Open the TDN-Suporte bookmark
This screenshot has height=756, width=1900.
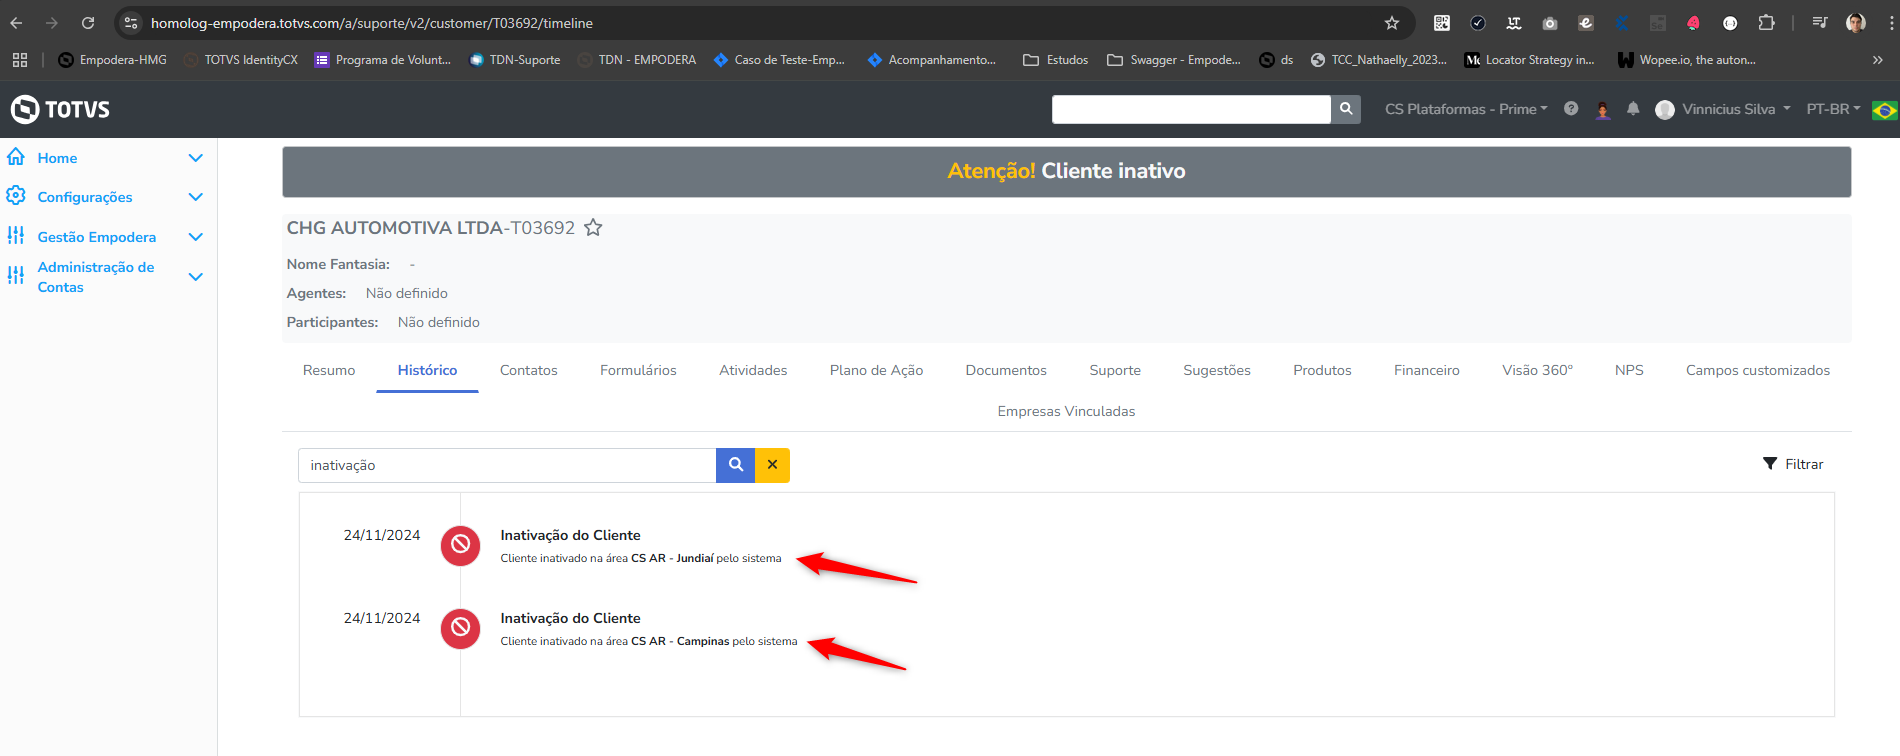[x=515, y=60]
